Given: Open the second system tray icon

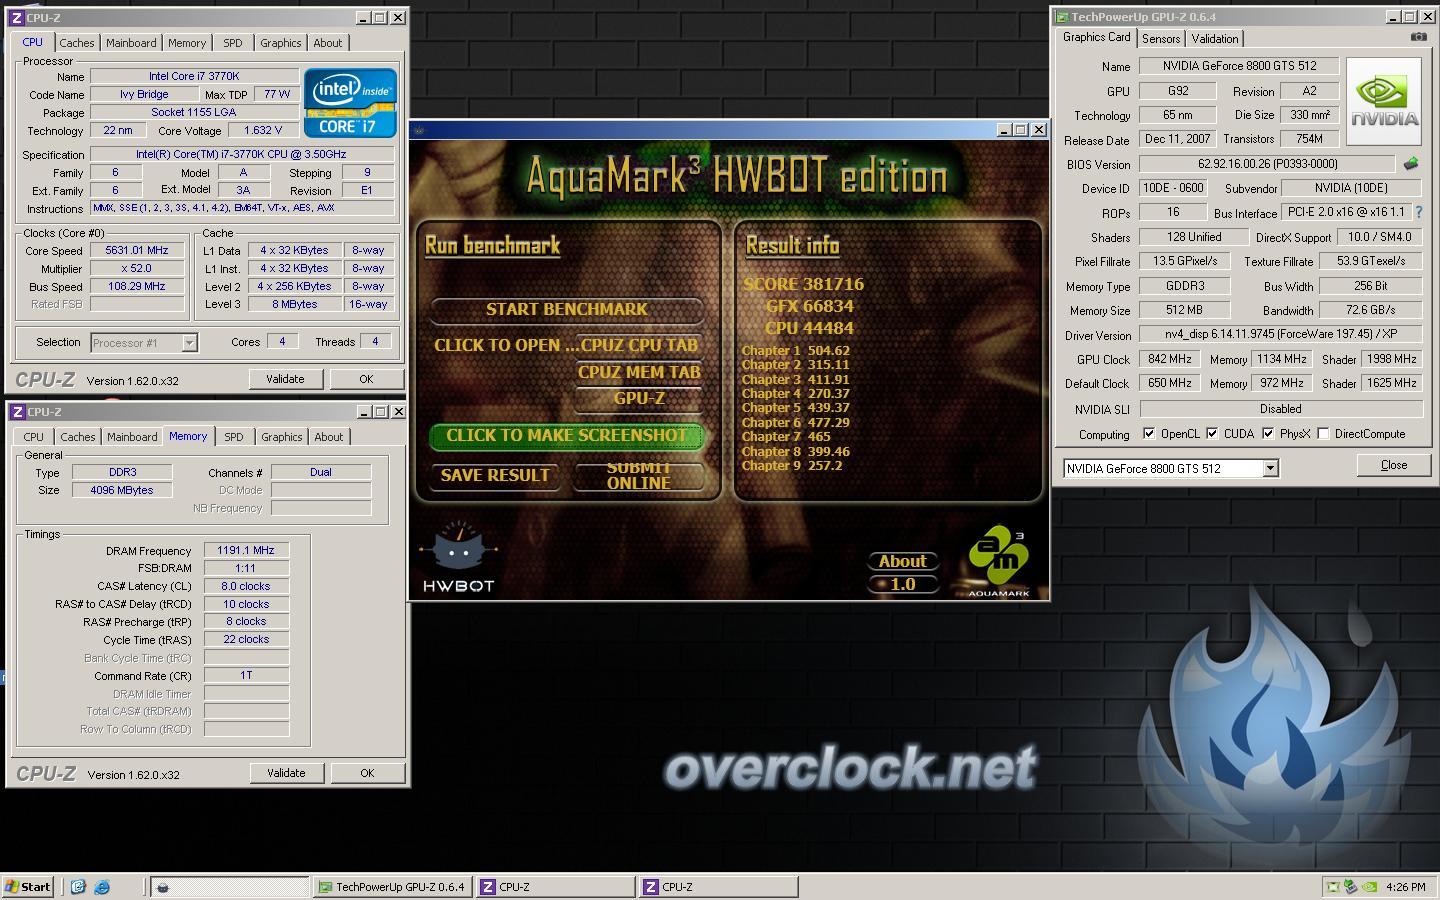Looking at the screenshot, I should (x=1350, y=886).
